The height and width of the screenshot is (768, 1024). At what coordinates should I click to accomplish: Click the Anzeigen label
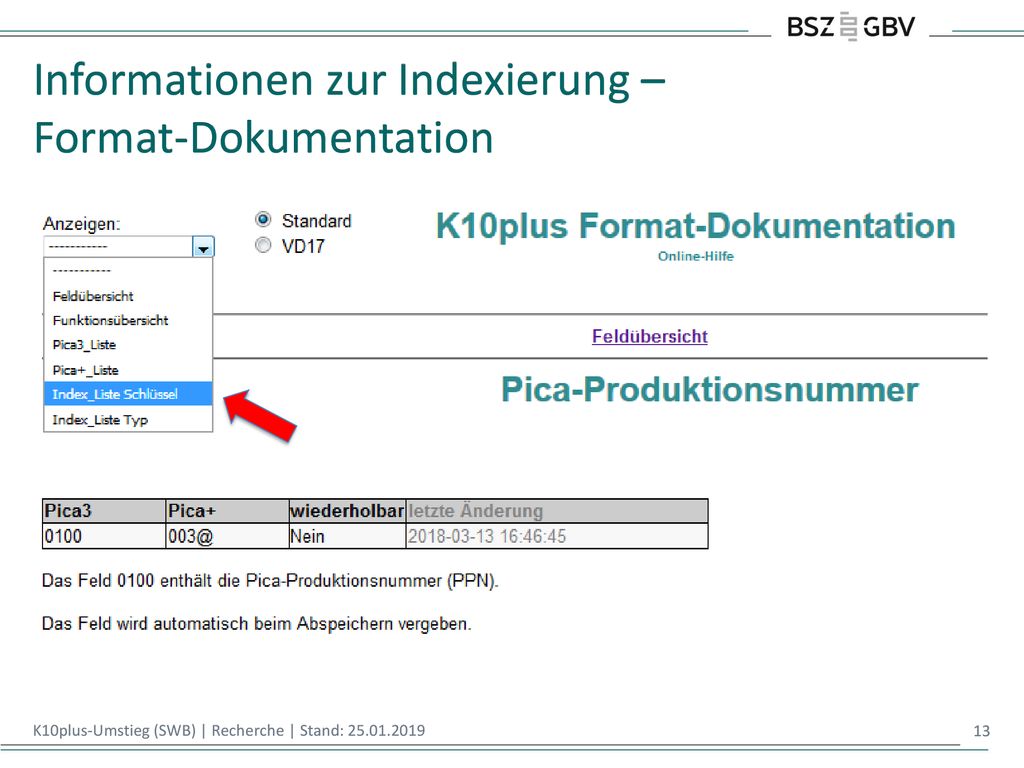82,224
